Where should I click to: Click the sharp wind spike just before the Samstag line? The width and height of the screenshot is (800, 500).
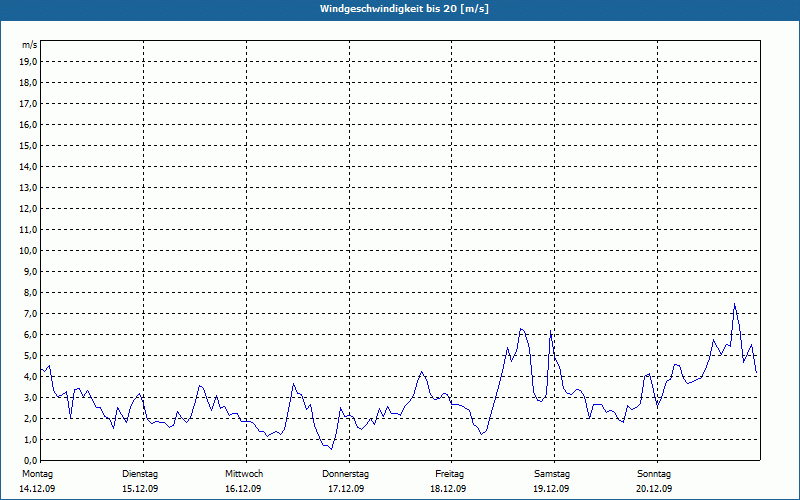click(x=551, y=331)
